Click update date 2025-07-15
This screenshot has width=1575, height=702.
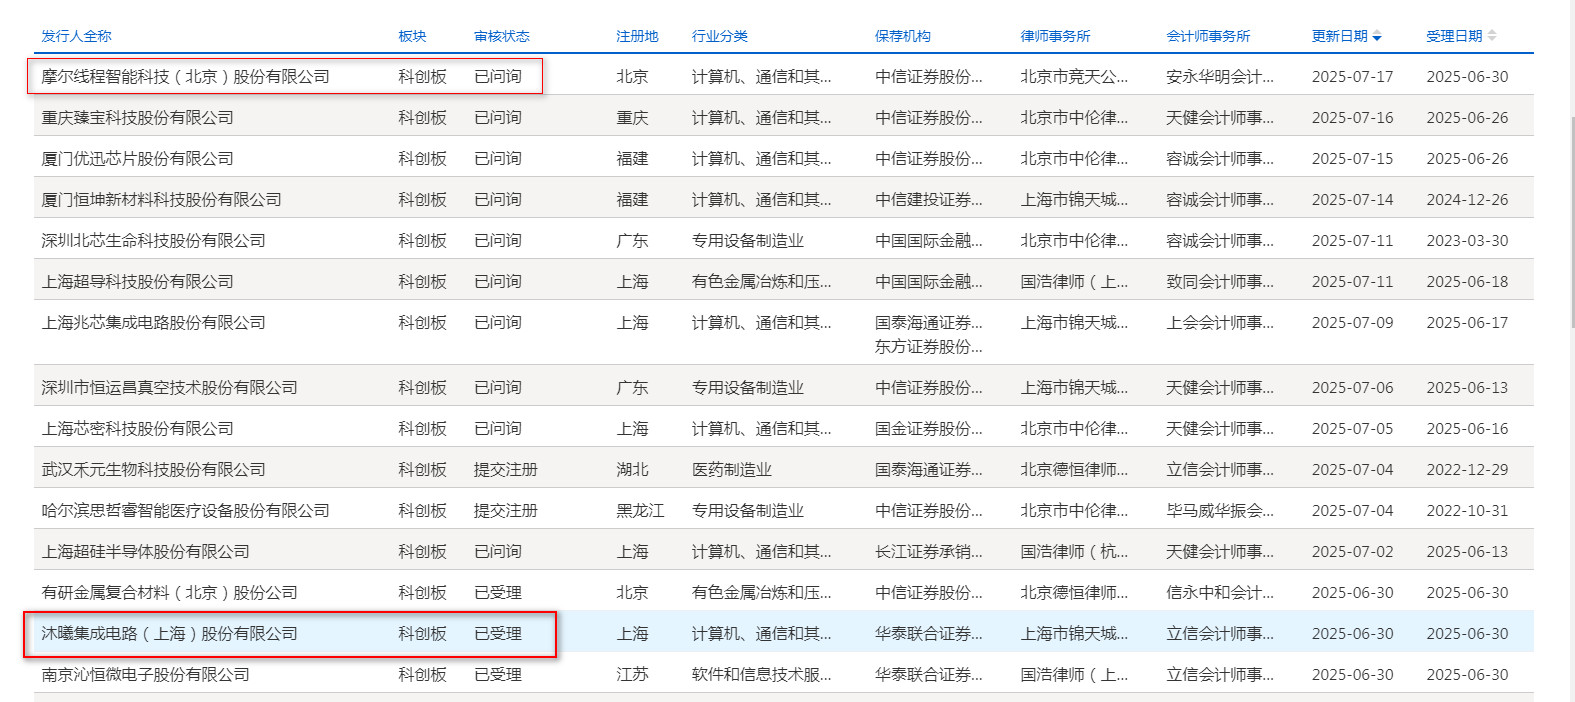point(1352,159)
